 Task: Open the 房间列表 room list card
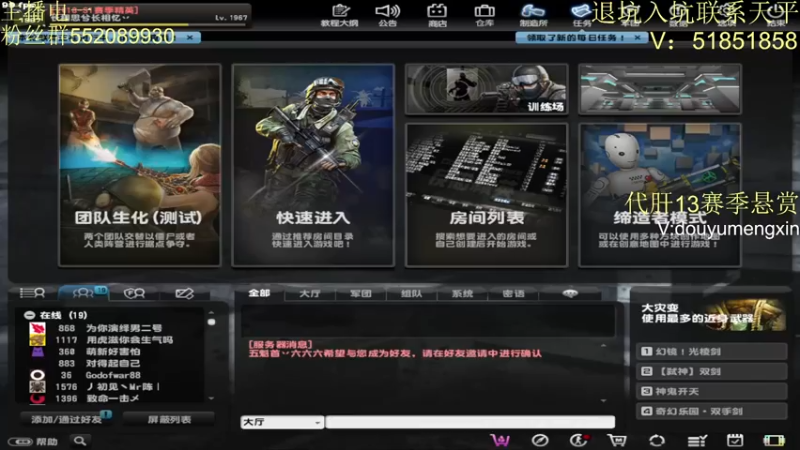(486, 195)
